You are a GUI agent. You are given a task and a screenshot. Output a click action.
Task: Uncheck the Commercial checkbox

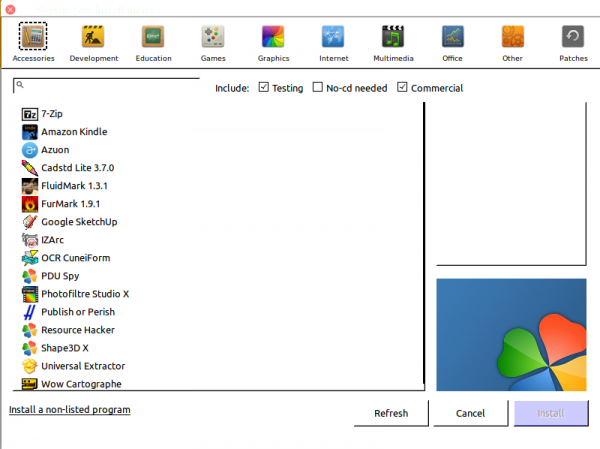(x=402, y=87)
